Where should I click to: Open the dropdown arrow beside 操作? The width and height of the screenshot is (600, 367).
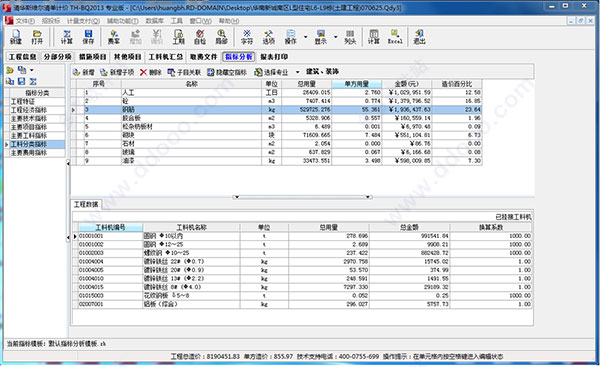click(x=305, y=37)
